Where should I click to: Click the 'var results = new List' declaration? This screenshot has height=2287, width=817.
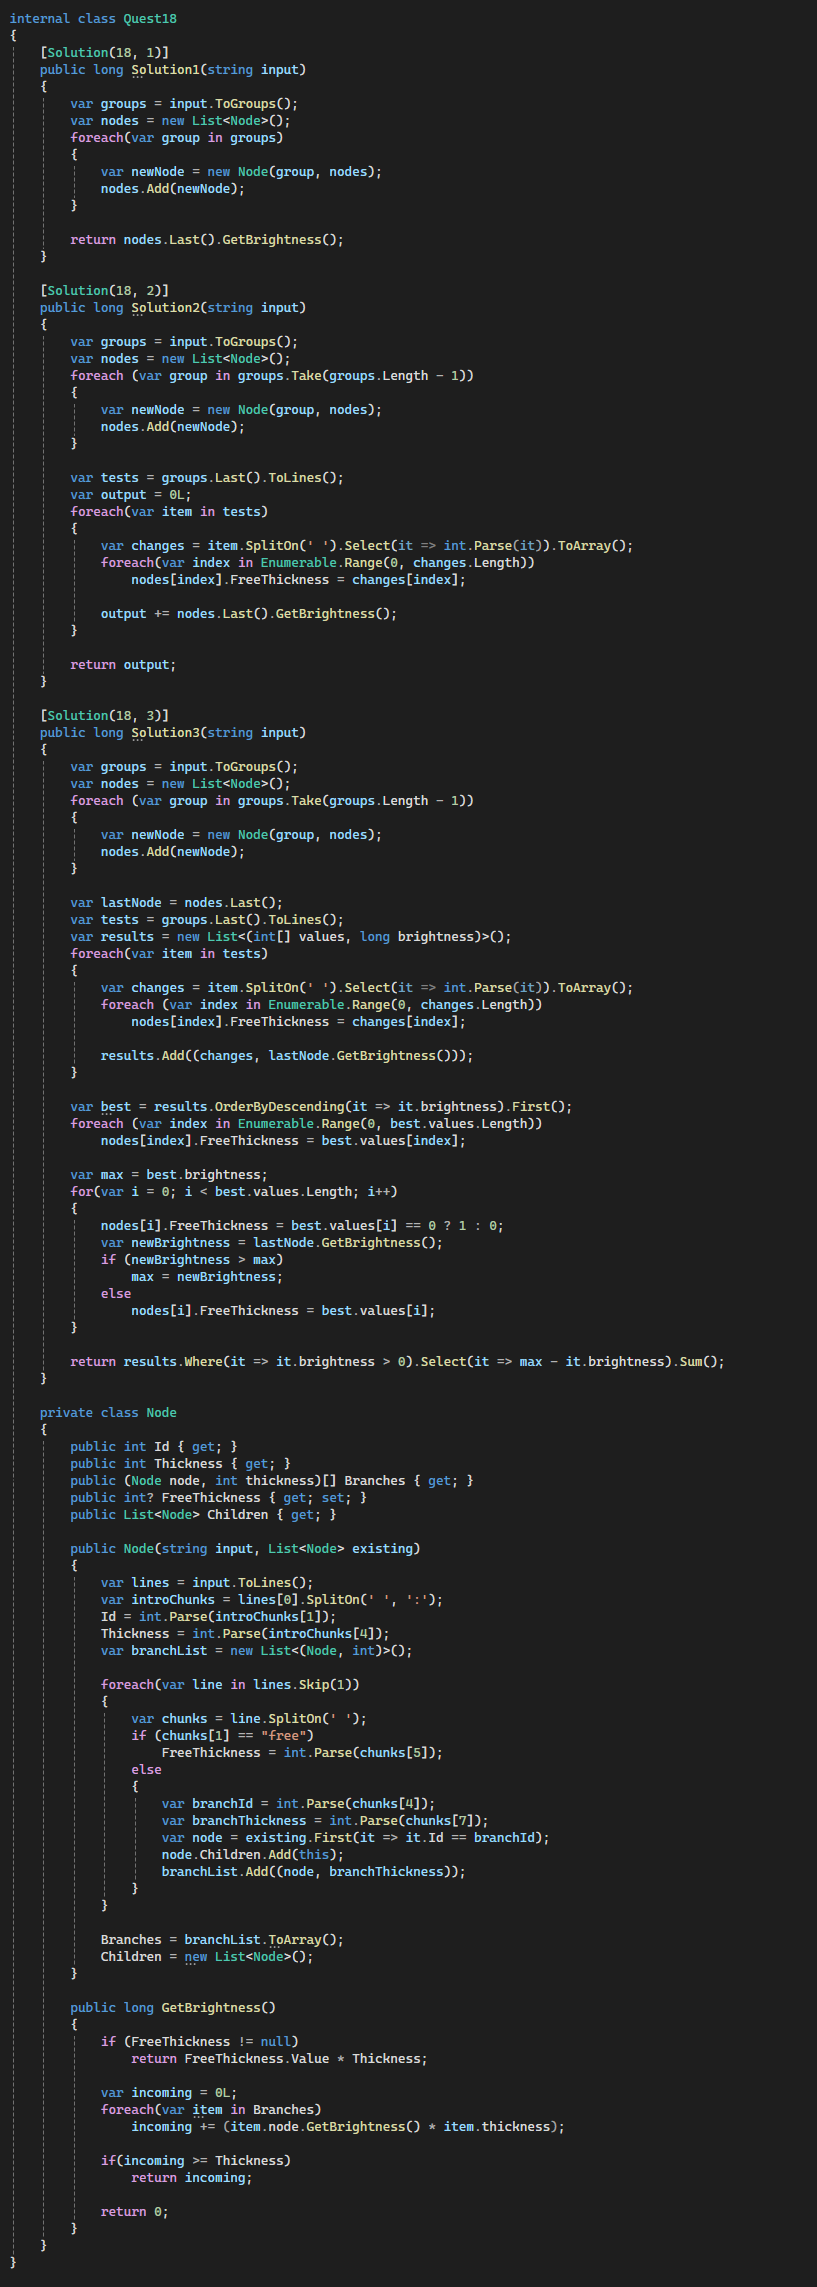[291, 936]
